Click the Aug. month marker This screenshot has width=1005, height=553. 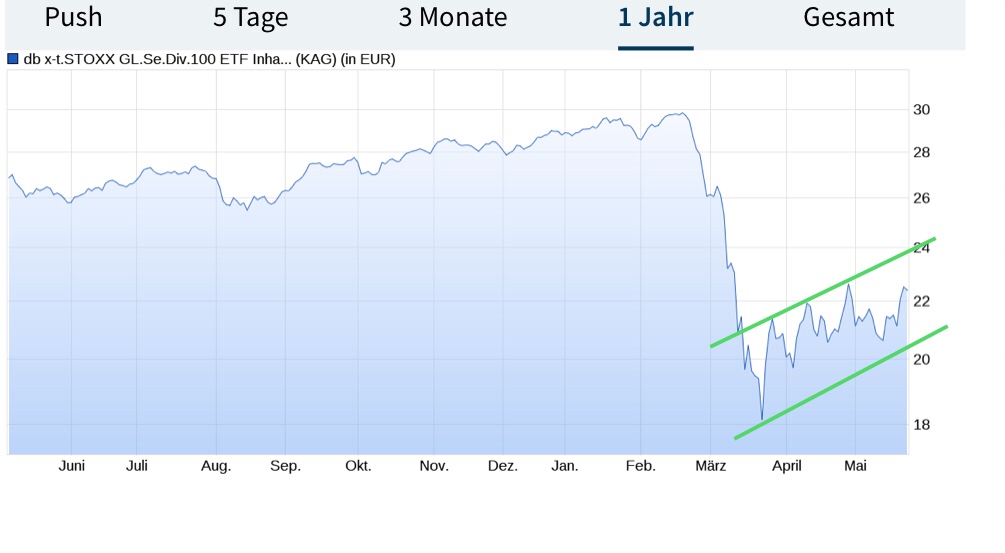click(216, 466)
